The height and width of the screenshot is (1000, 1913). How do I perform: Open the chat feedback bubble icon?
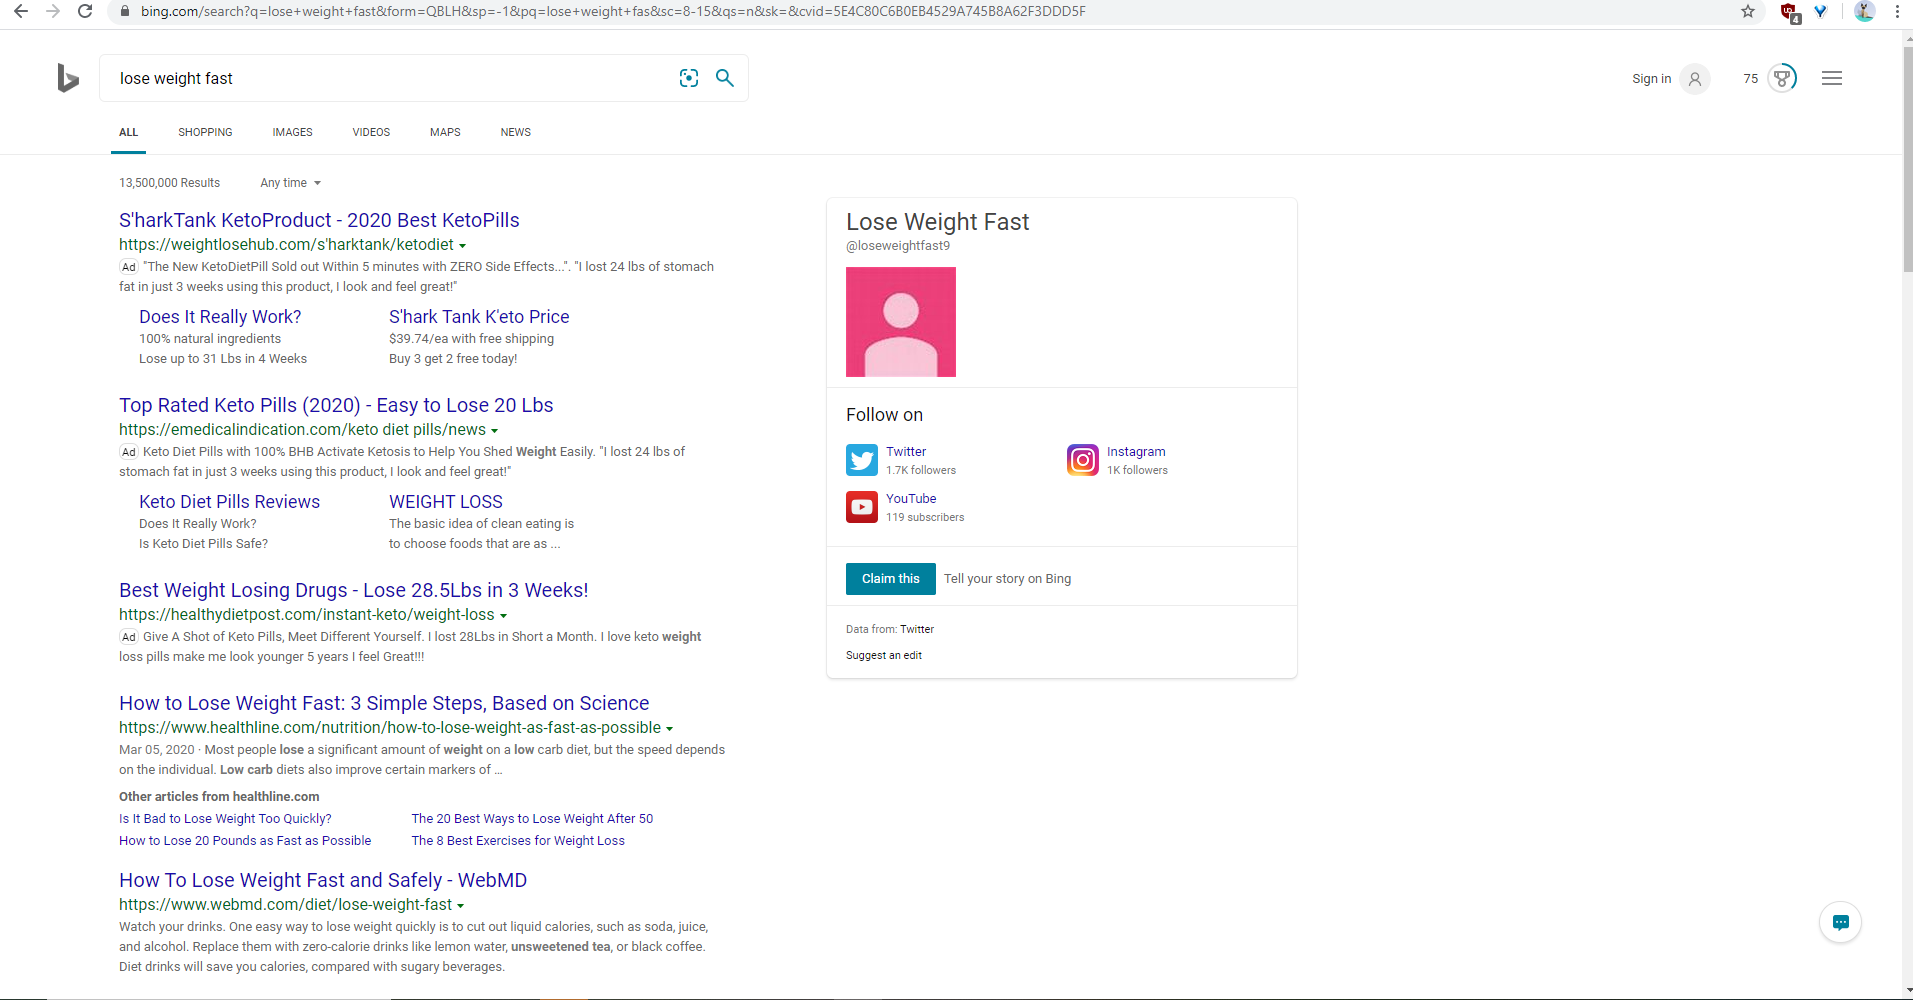tap(1840, 922)
